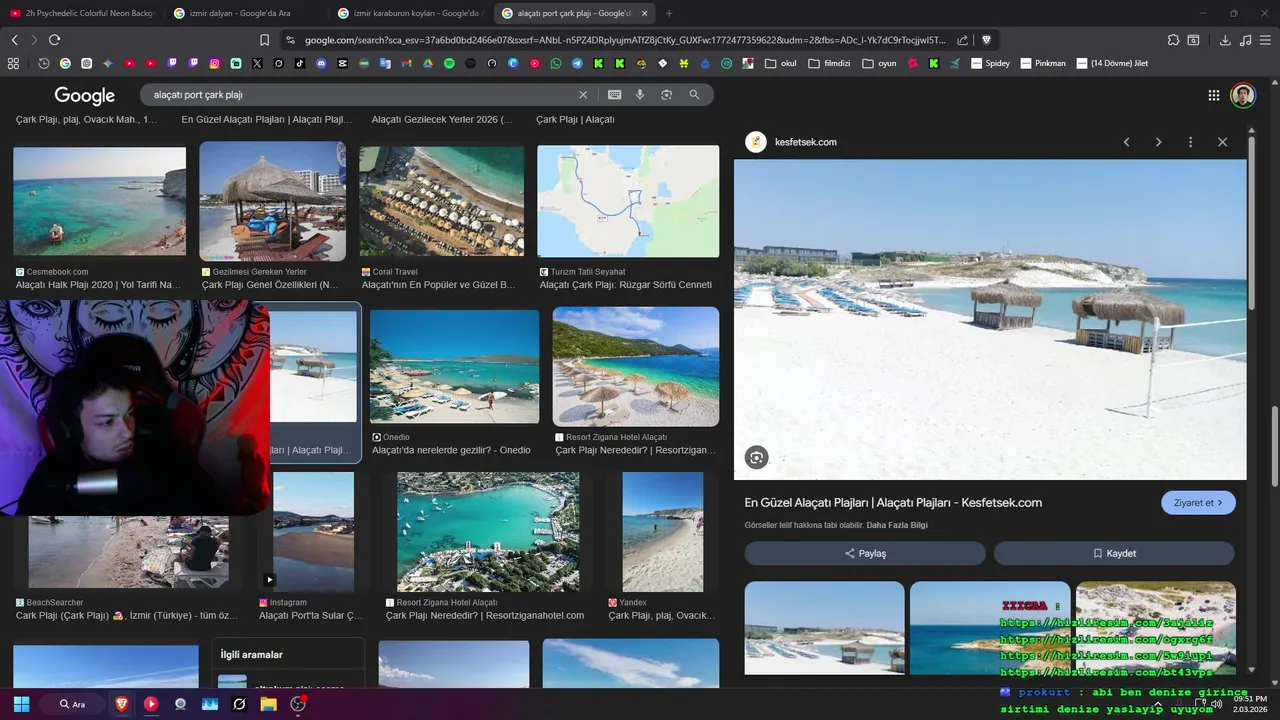The height and width of the screenshot is (720, 1280).
Task: Go back to the previous page
Action: 14,40
